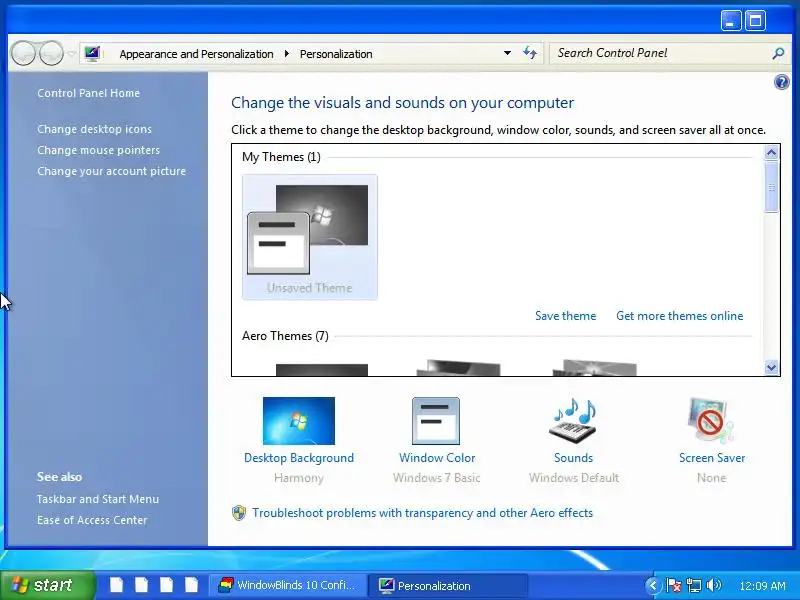The image size is (800, 600).
Task: Click the first blank document quick launch icon
Action: click(x=116, y=585)
